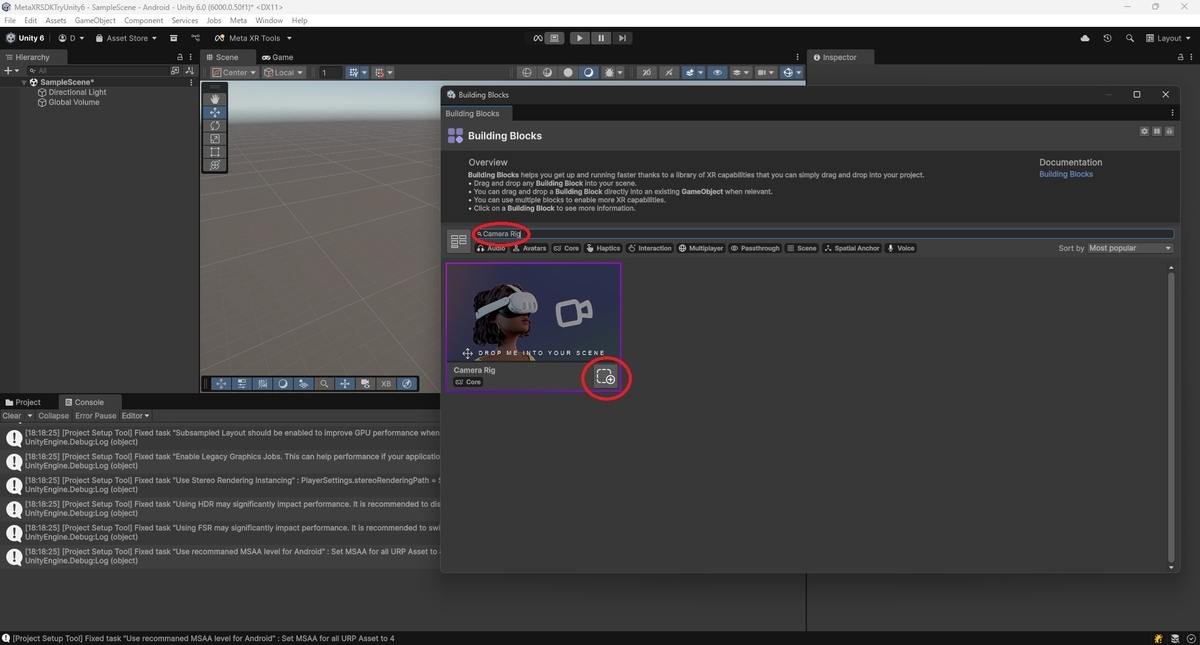
Task: Click the Pause button
Action: click(x=601, y=38)
